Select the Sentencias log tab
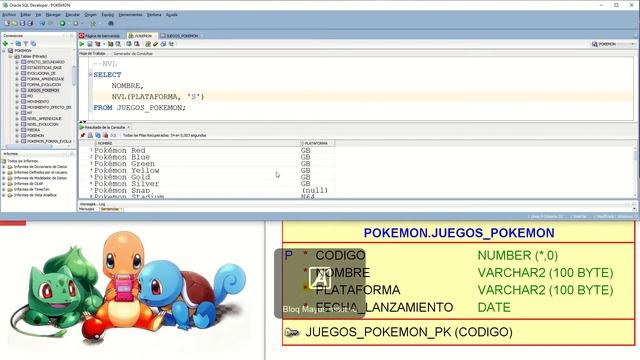The height and width of the screenshot is (360, 640). tap(109, 209)
